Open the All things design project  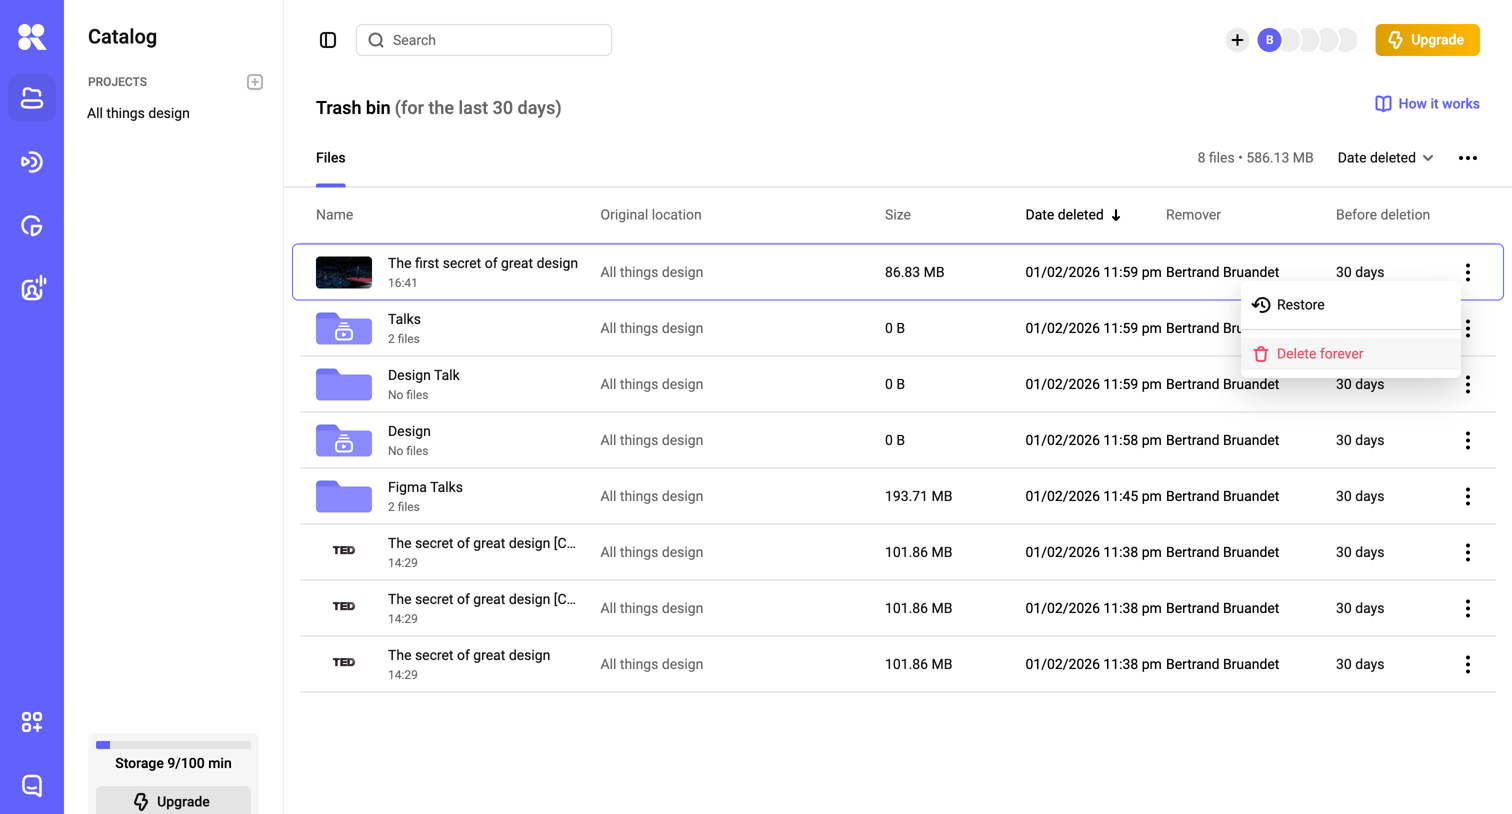(x=138, y=113)
